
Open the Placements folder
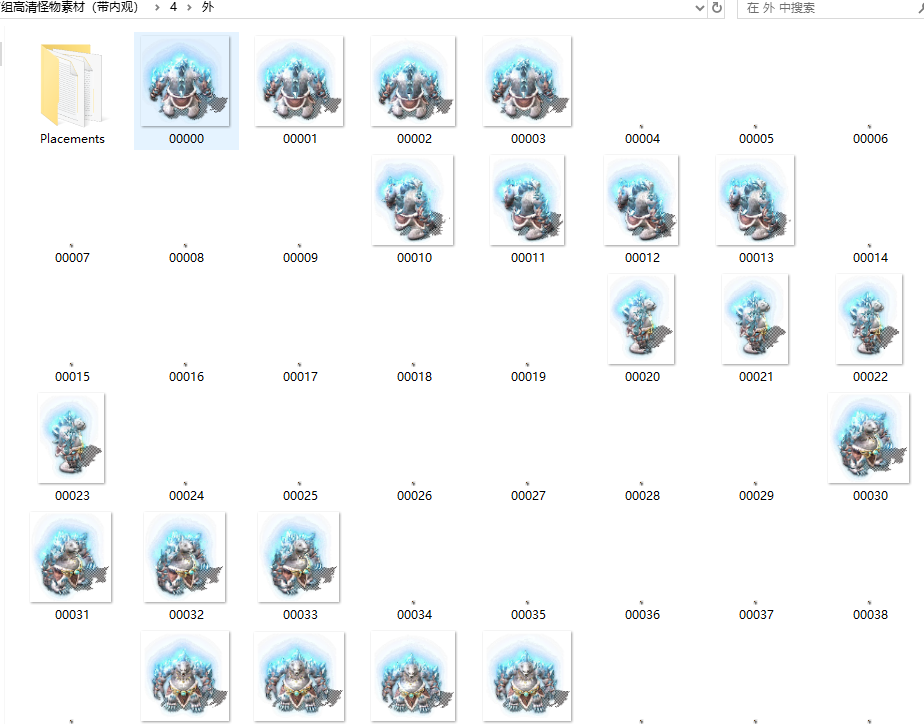tap(72, 85)
